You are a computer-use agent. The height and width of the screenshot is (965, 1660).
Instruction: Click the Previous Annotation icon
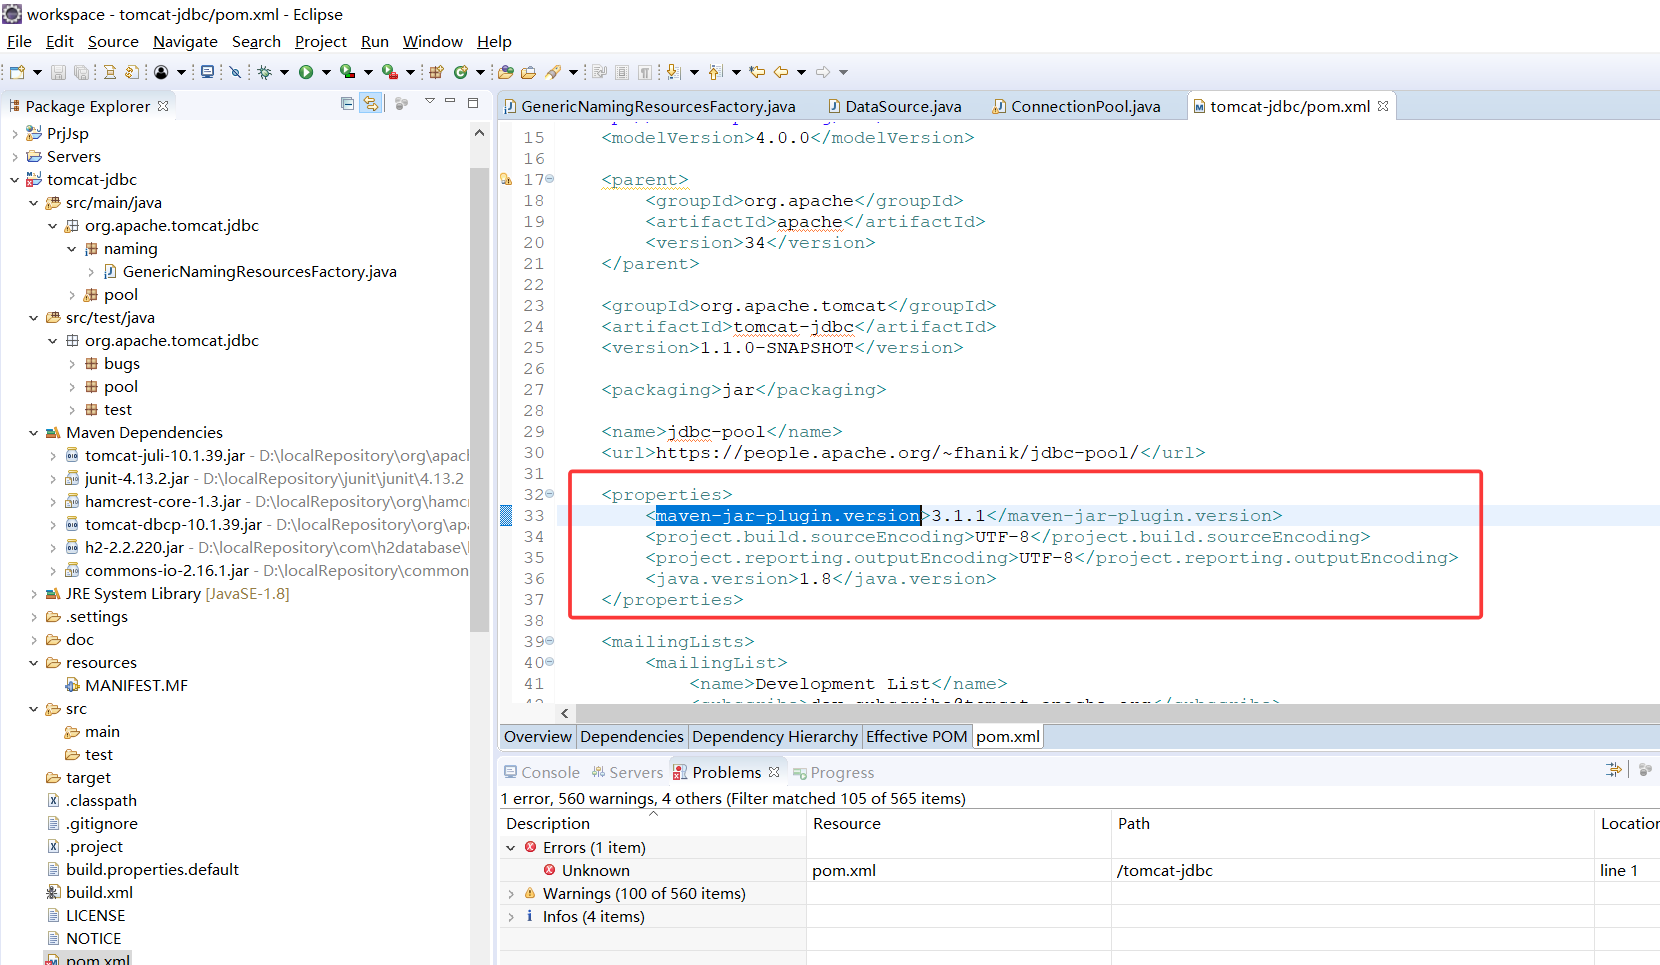(716, 72)
